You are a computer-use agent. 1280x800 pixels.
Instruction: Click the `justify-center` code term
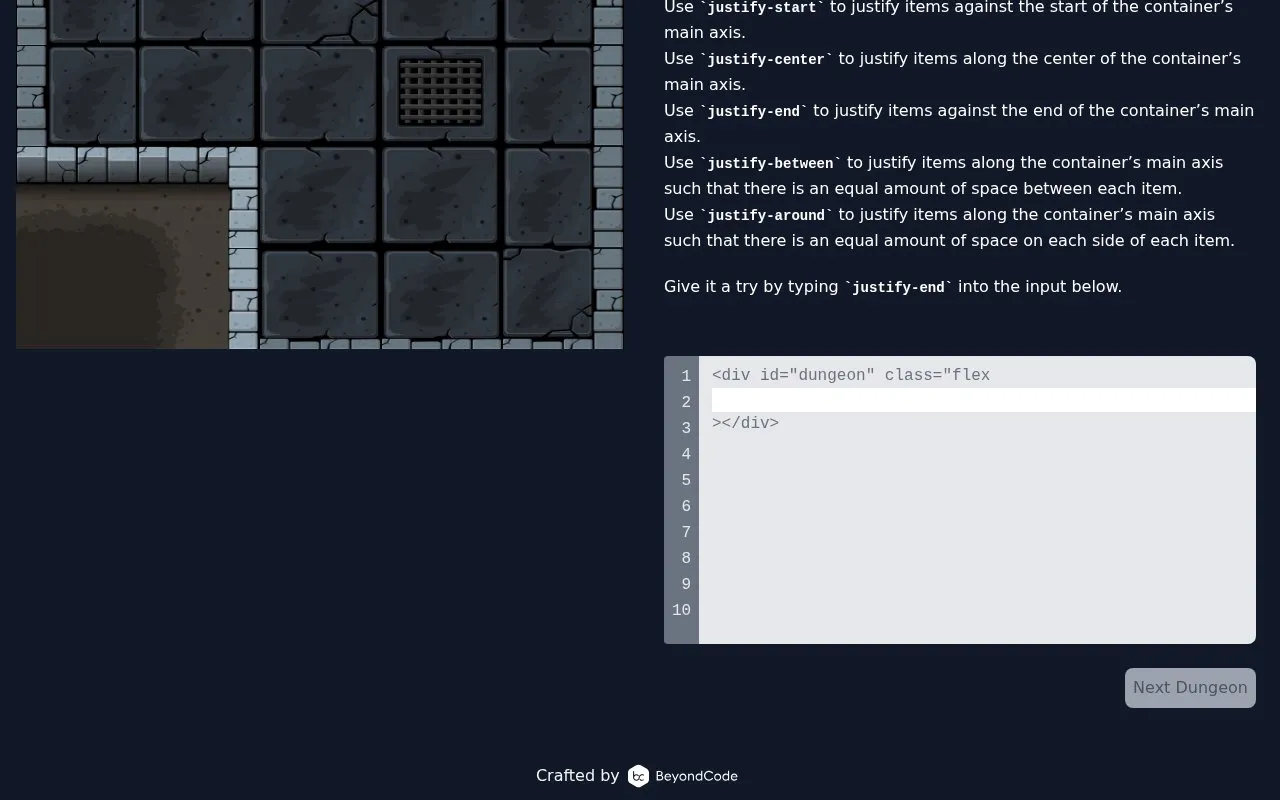[766, 59]
